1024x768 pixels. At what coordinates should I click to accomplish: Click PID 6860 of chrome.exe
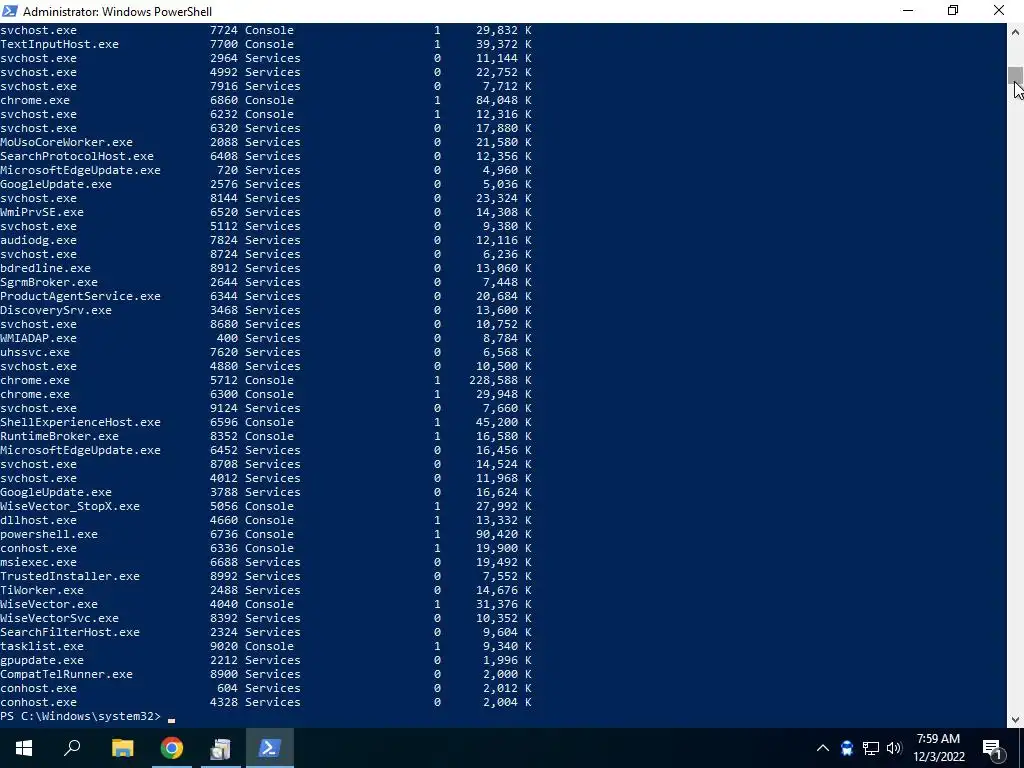click(x=223, y=101)
